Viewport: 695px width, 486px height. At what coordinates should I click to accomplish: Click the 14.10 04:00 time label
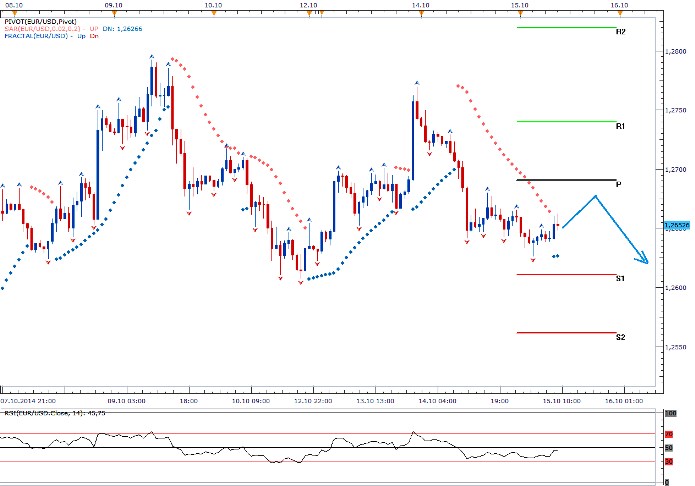coord(437,401)
